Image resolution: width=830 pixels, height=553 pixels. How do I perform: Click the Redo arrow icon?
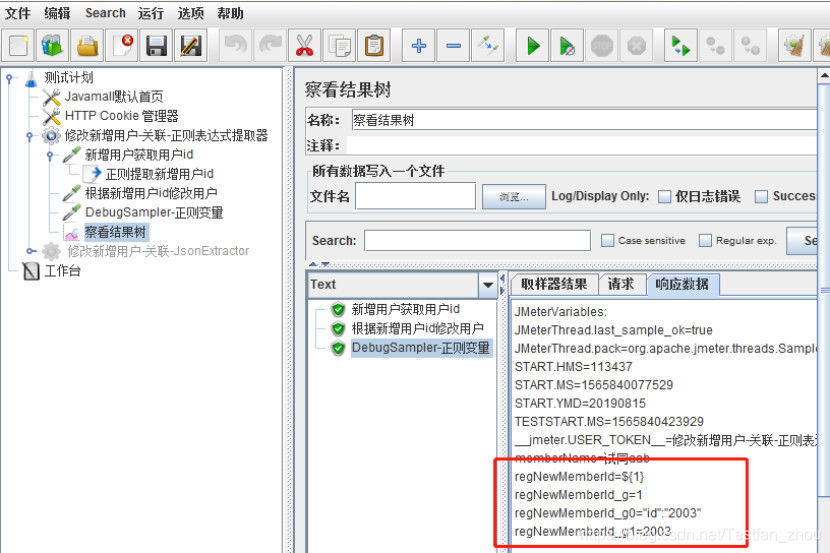click(x=270, y=46)
